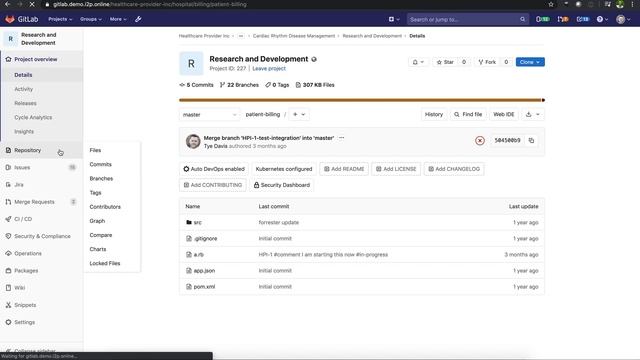Open the 5 Commits link
This screenshot has height=360, width=640.
(196, 85)
